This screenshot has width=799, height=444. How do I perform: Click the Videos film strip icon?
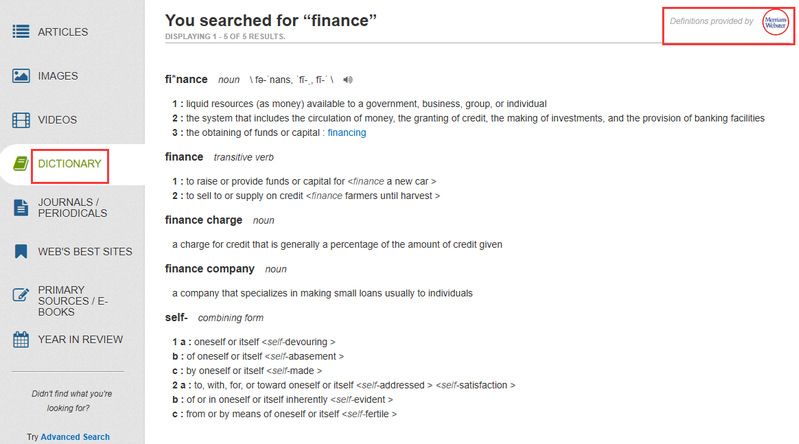click(x=21, y=120)
